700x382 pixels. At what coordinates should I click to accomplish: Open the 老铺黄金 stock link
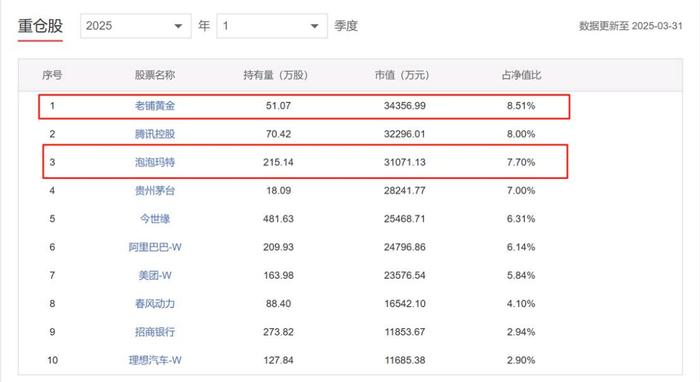coord(155,106)
